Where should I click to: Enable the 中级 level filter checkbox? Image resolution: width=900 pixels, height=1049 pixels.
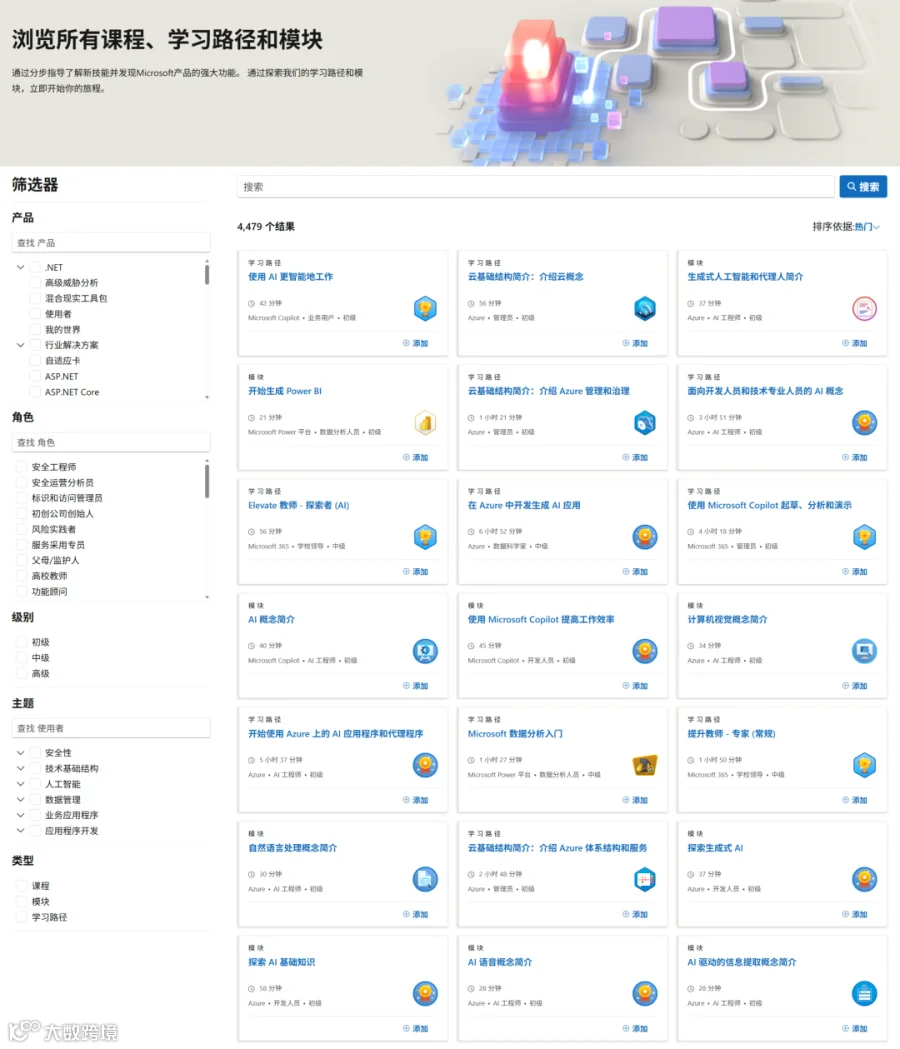(x=21, y=658)
